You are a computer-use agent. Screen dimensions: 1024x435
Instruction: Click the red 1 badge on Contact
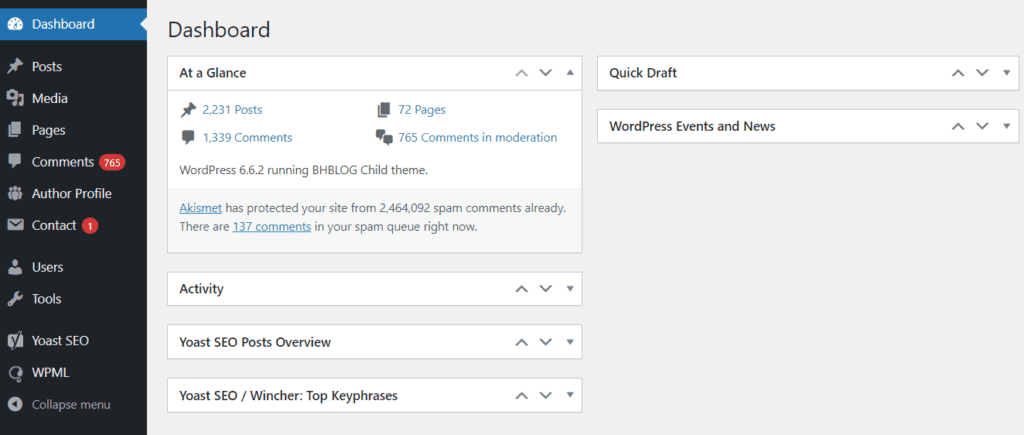pyautogui.click(x=90, y=226)
